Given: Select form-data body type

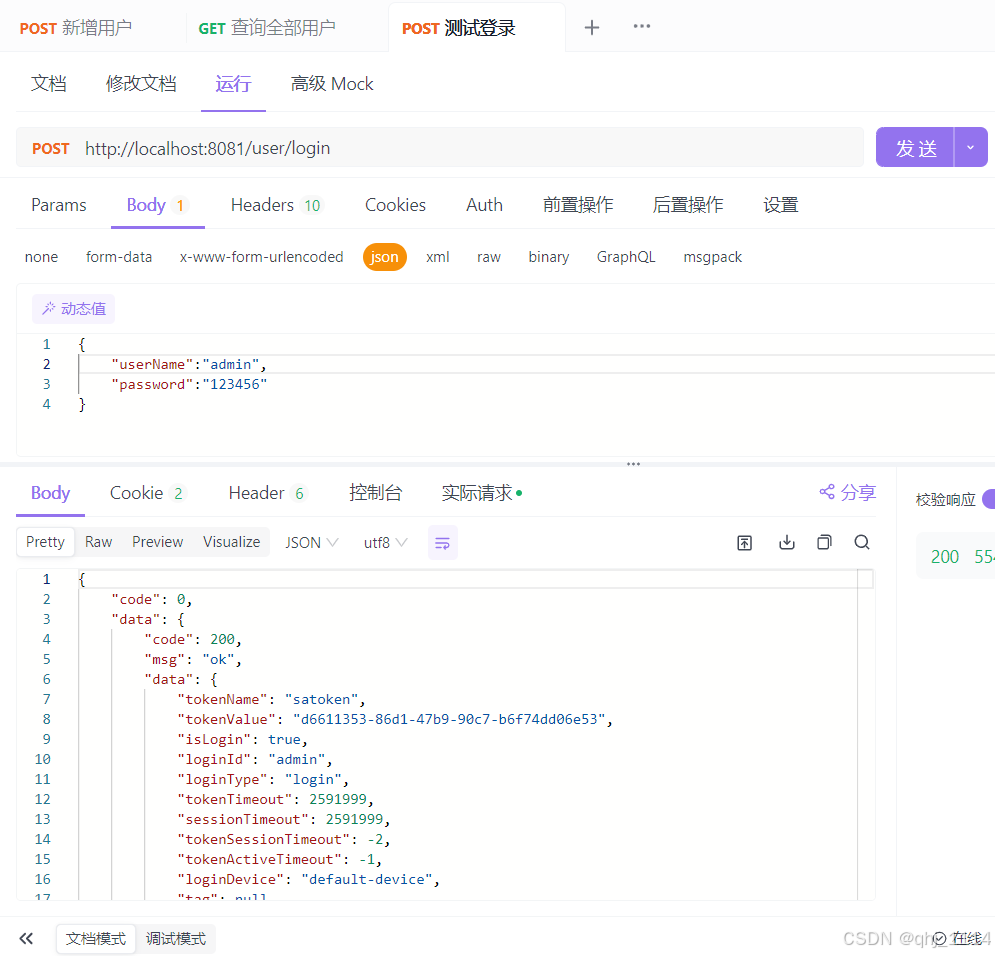Looking at the screenshot, I should (119, 257).
